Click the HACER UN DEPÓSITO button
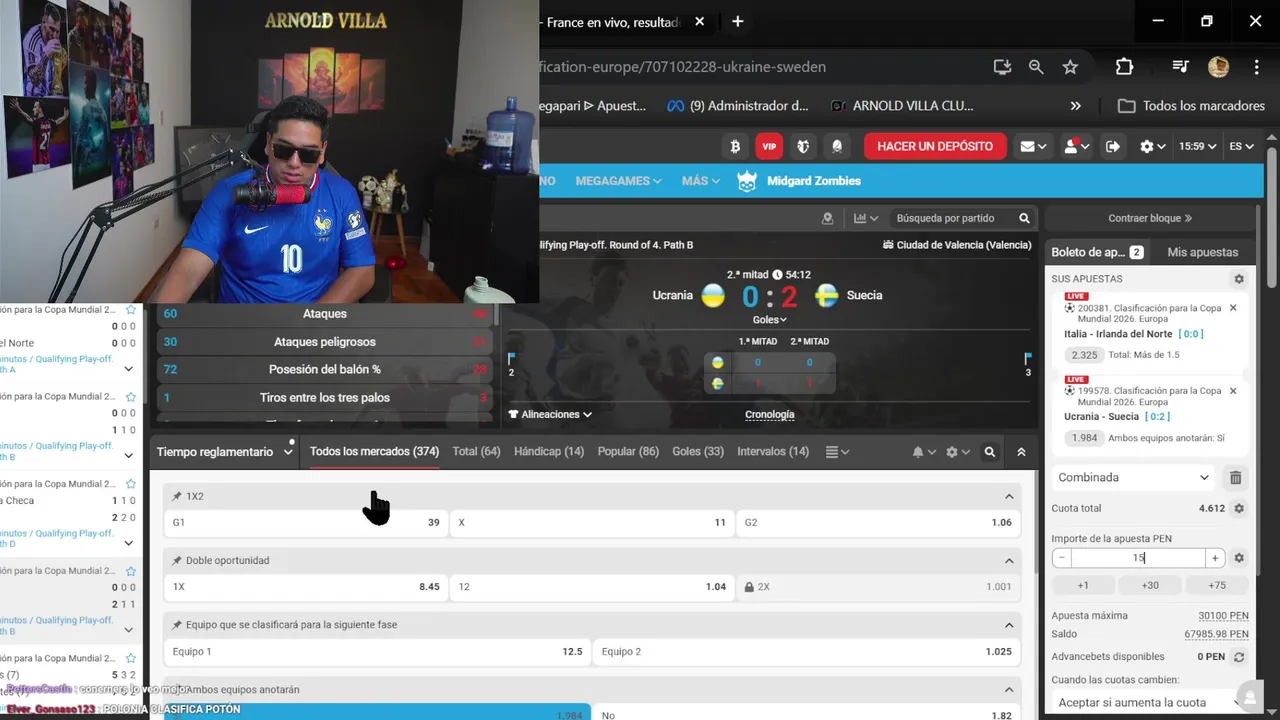The image size is (1280, 720). (935, 146)
